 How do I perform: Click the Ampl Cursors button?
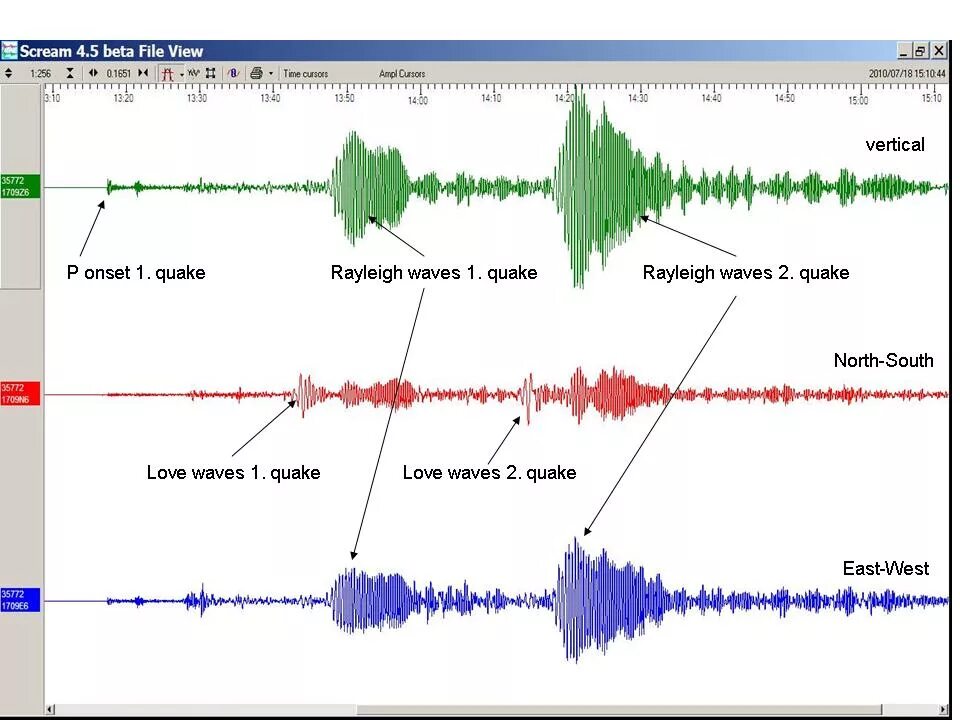[402, 73]
